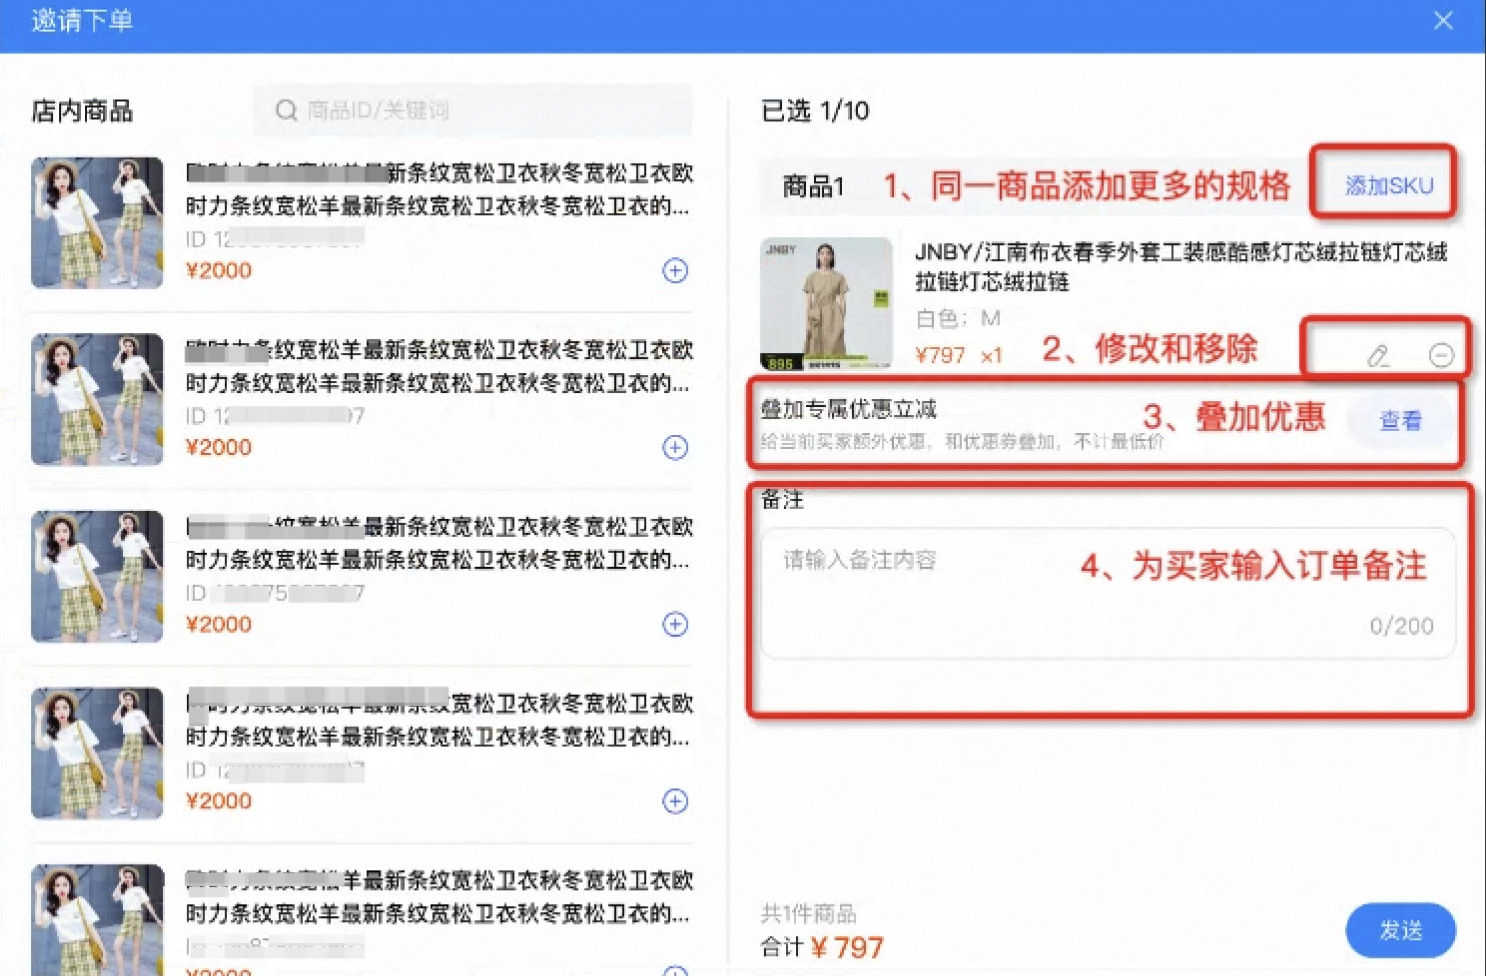The width and height of the screenshot is (1486, 976).
Task: Open the first store product thumbnail
Action: click(x=97, y=223)
